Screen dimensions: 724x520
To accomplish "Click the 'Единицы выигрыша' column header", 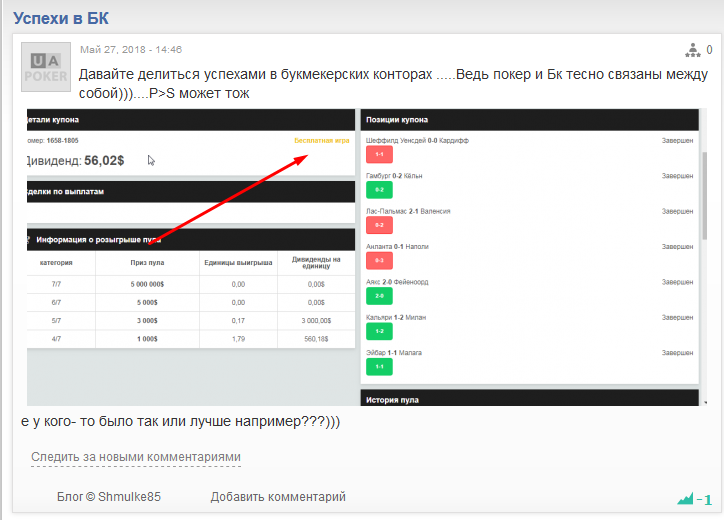I will tap(238, 262).
